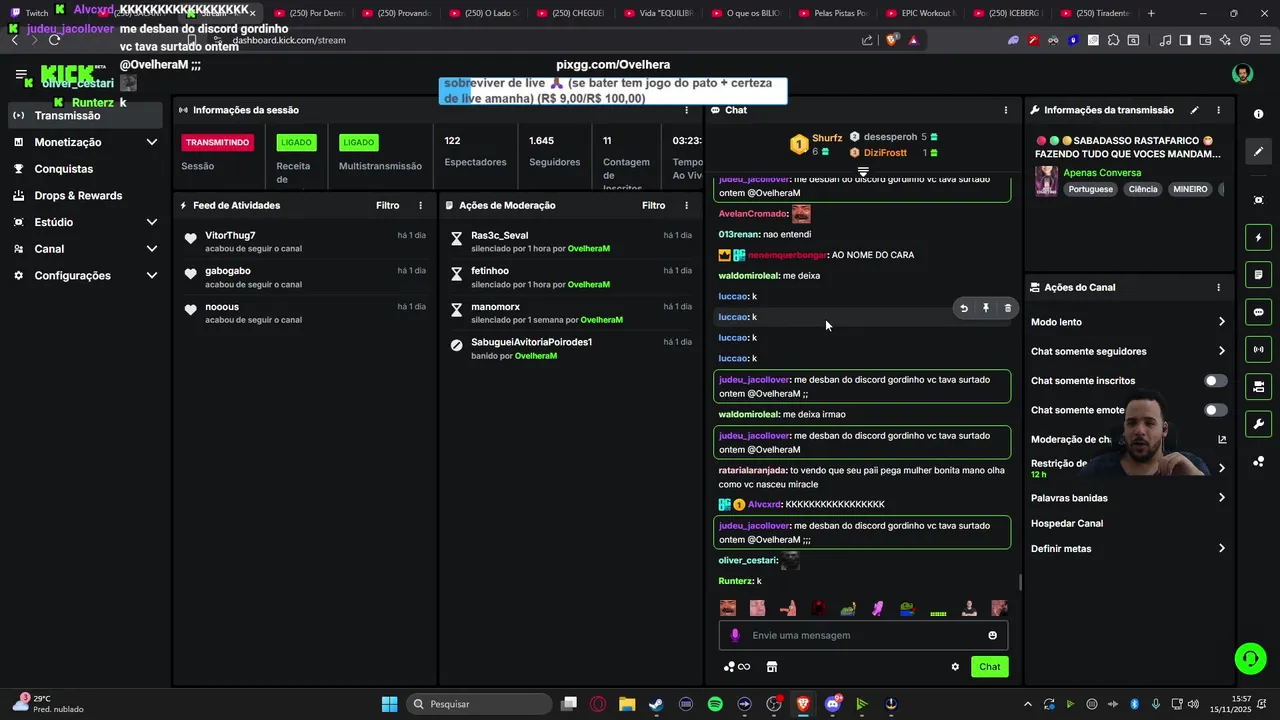Toggle the wrench panel icon in sidebar
This screenshot has width=1280, height=720.
click(1258, 424)
